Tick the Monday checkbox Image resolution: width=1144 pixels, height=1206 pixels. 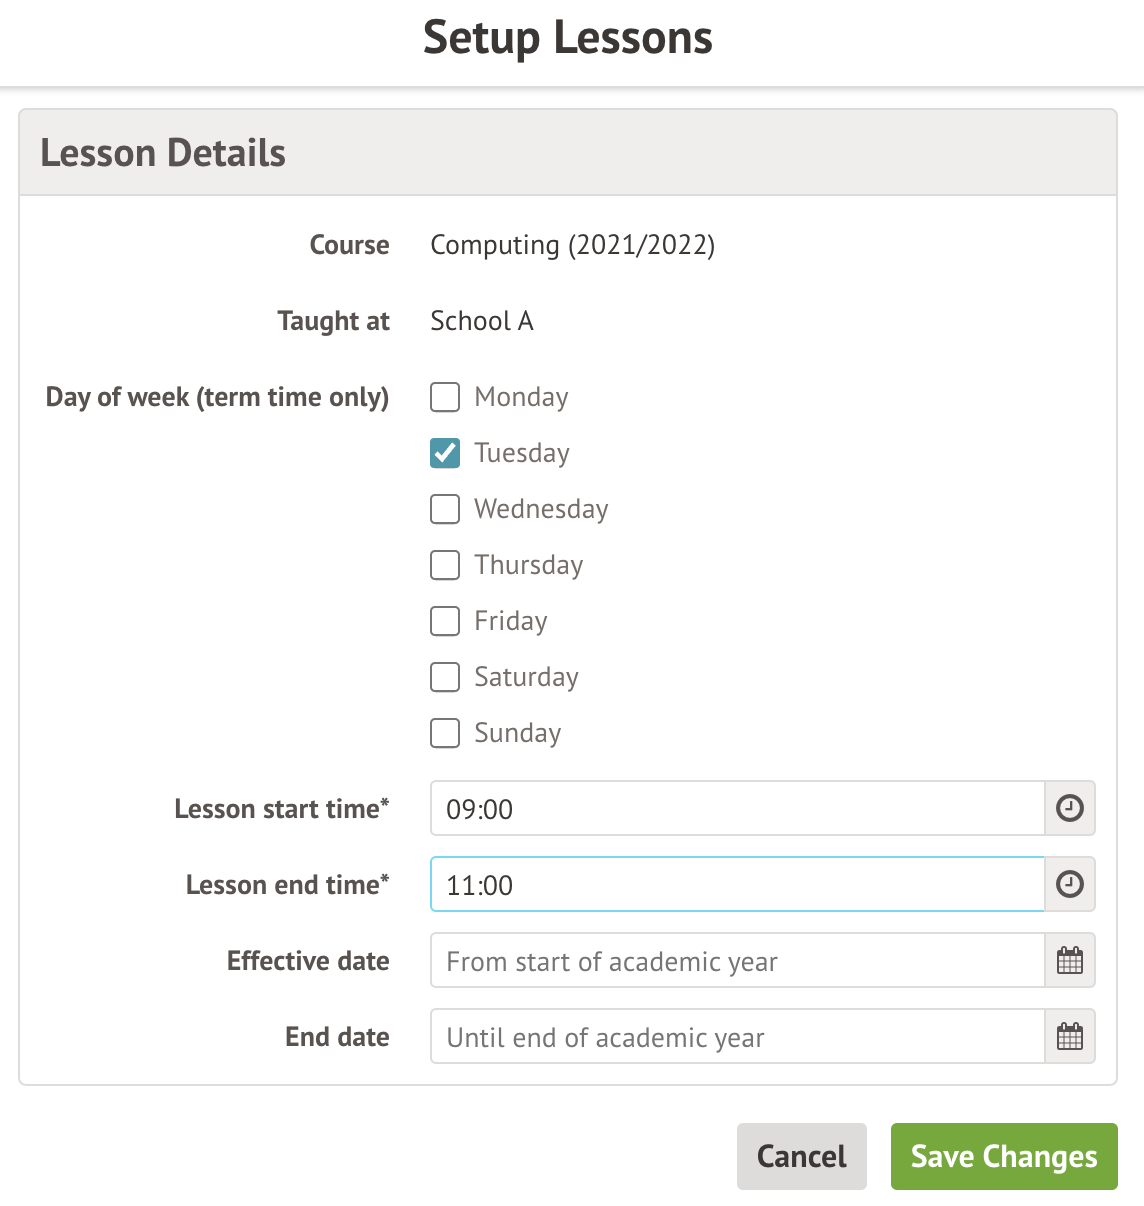tap(445, 397)
